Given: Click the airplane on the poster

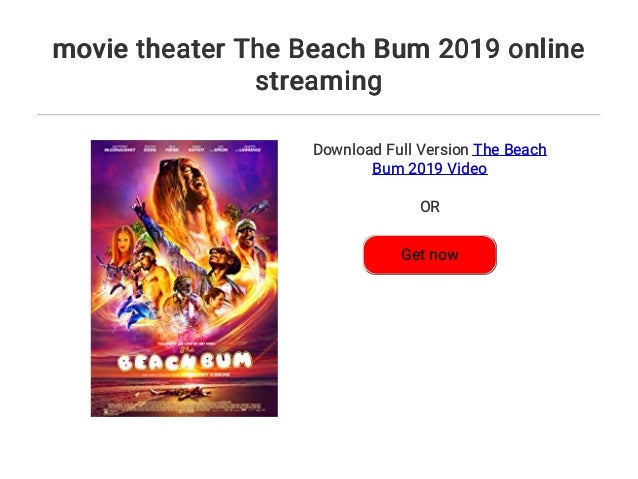Looking at the screenshot, I should tap(259, 207).
